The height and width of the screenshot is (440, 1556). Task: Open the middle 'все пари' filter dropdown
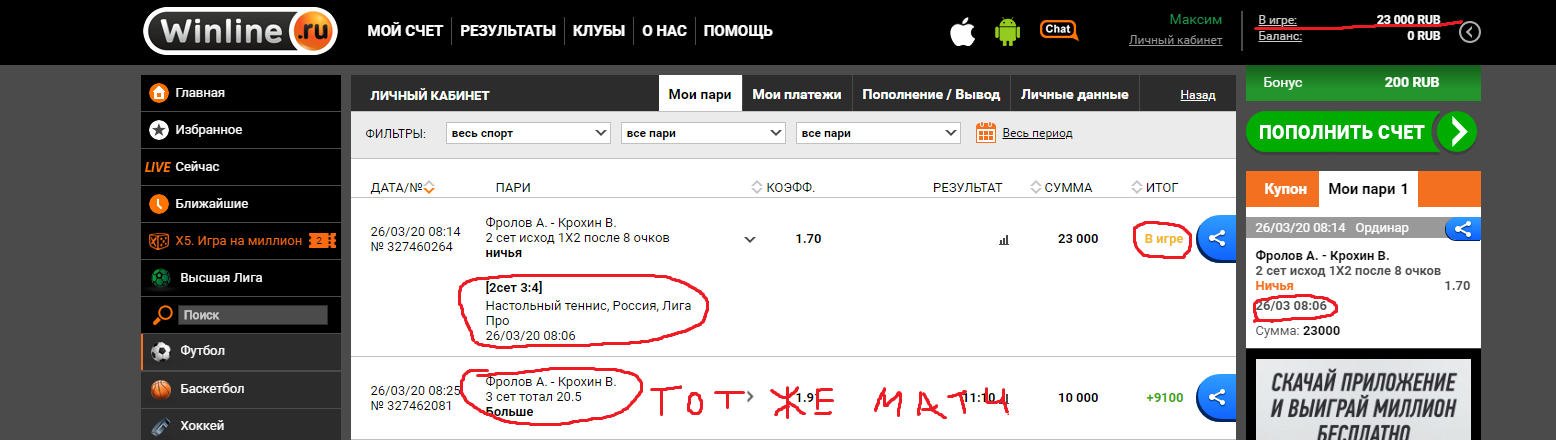pos(703,133)
